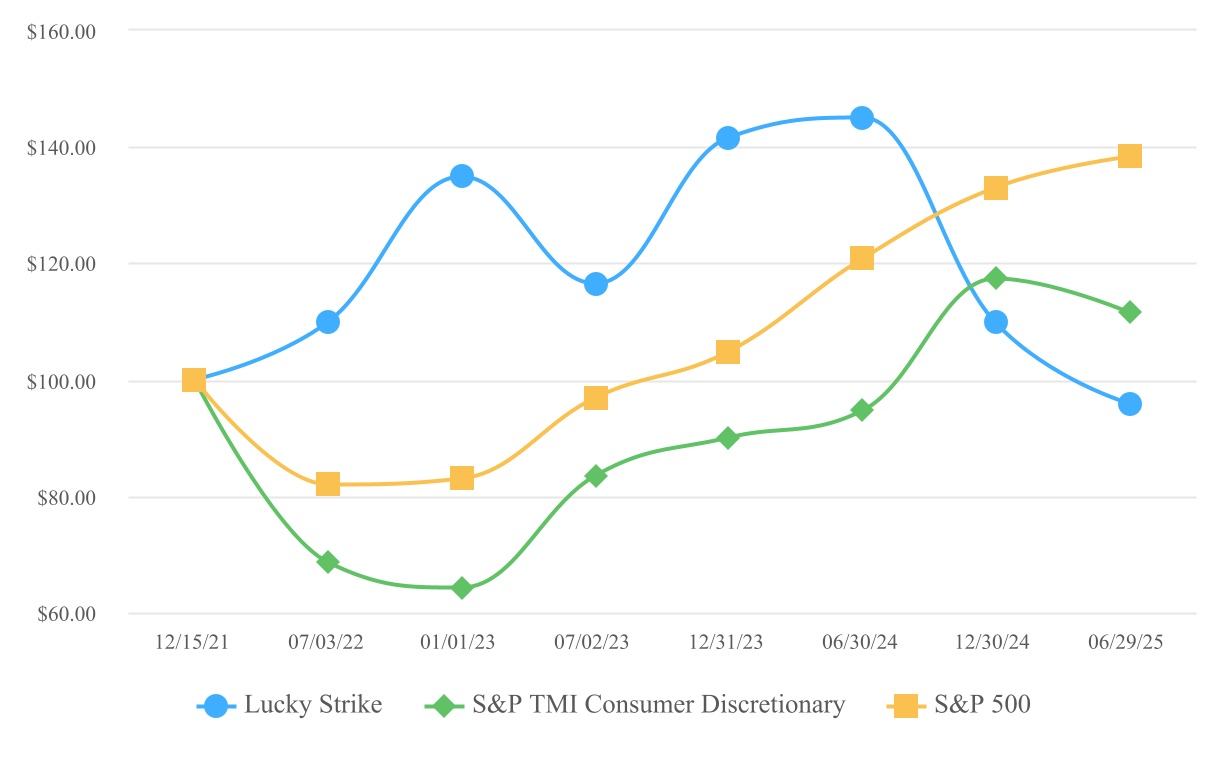The image size is (1226, 760).
Task: Click the green diamond marker at 12/30/24
Action: (995, 277)
